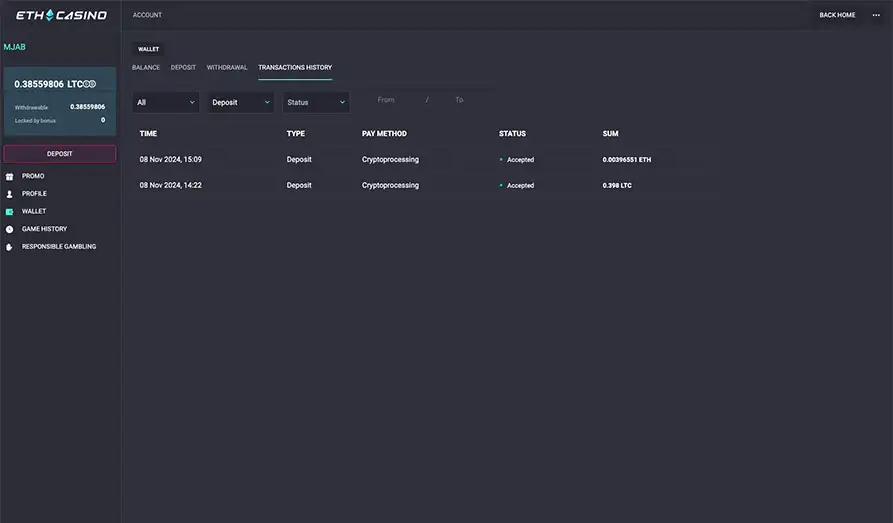Click the wallet icon in sidebar
This screenshot has height=523, width=893.
[10, 212]
